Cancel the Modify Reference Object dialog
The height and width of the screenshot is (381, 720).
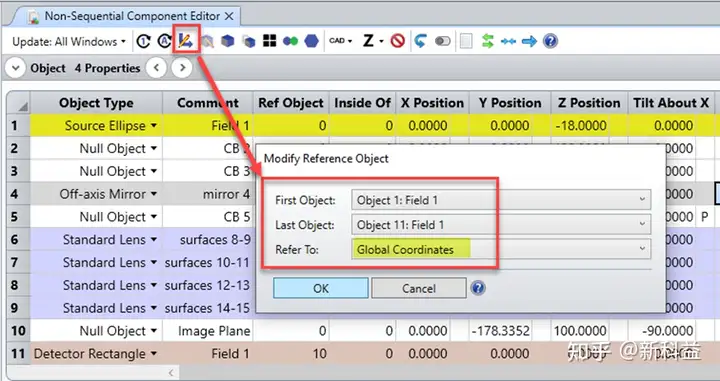click(419, 288)
